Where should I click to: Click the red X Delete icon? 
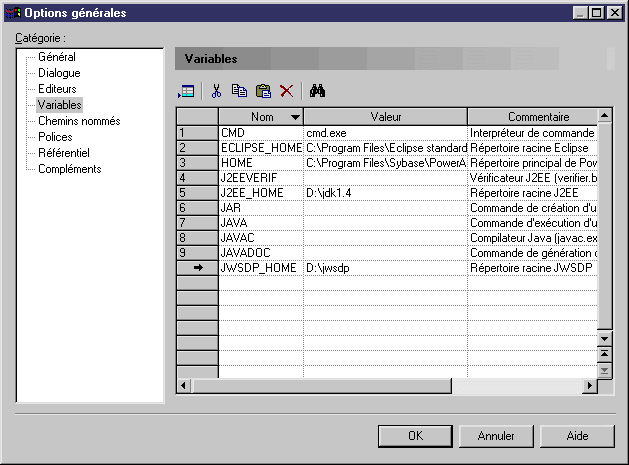287,91
